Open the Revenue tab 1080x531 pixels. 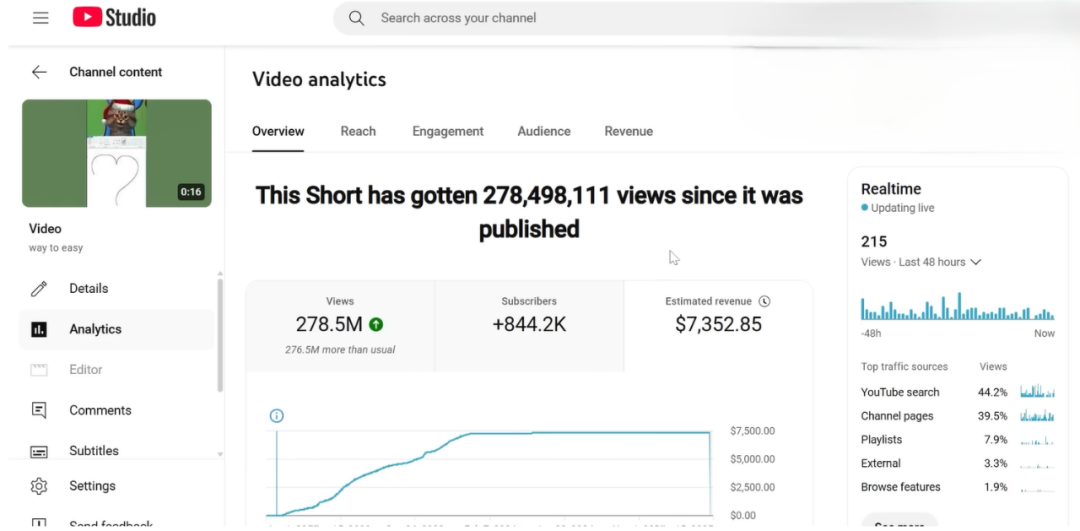coord(628,131)
